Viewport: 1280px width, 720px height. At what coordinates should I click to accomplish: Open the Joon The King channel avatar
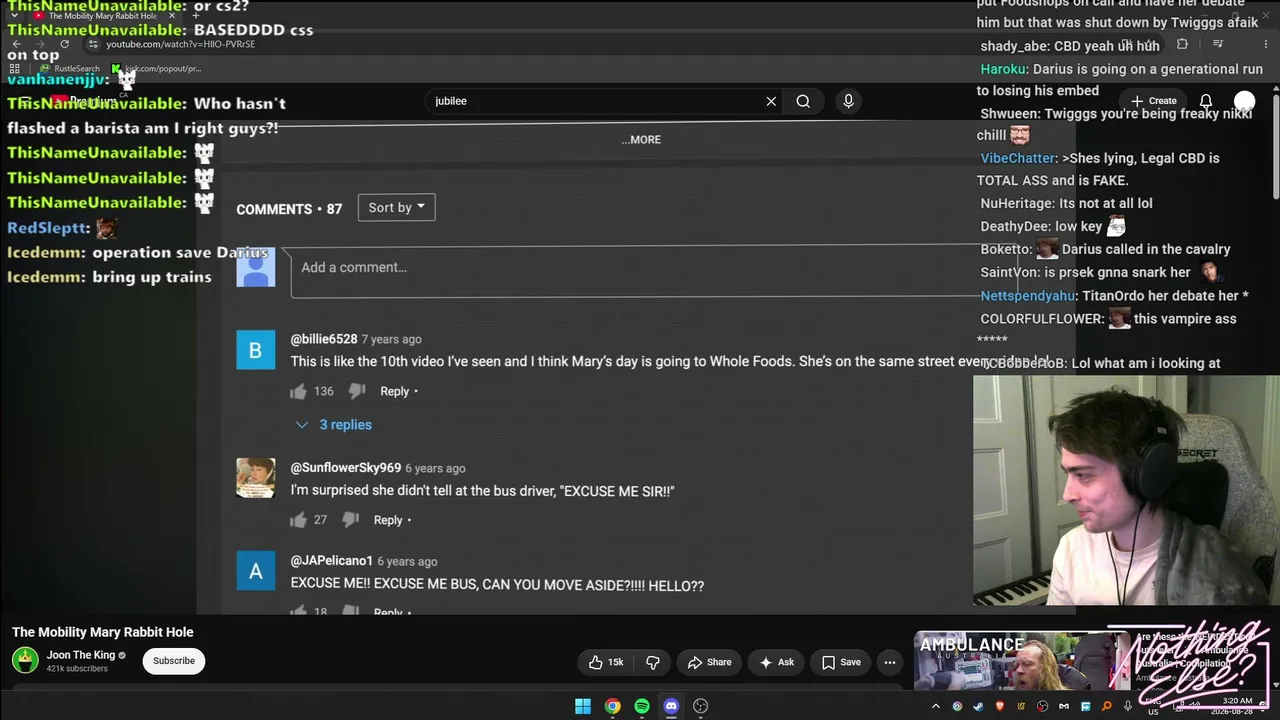click(25, 660)
